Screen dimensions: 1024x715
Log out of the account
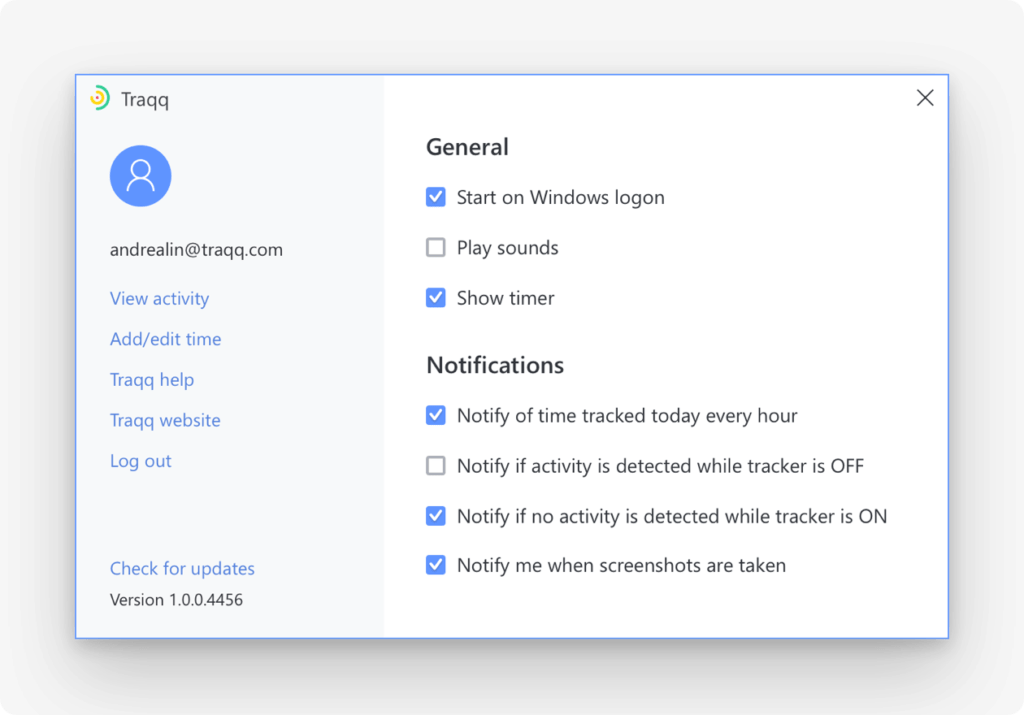tap(140, 461)
